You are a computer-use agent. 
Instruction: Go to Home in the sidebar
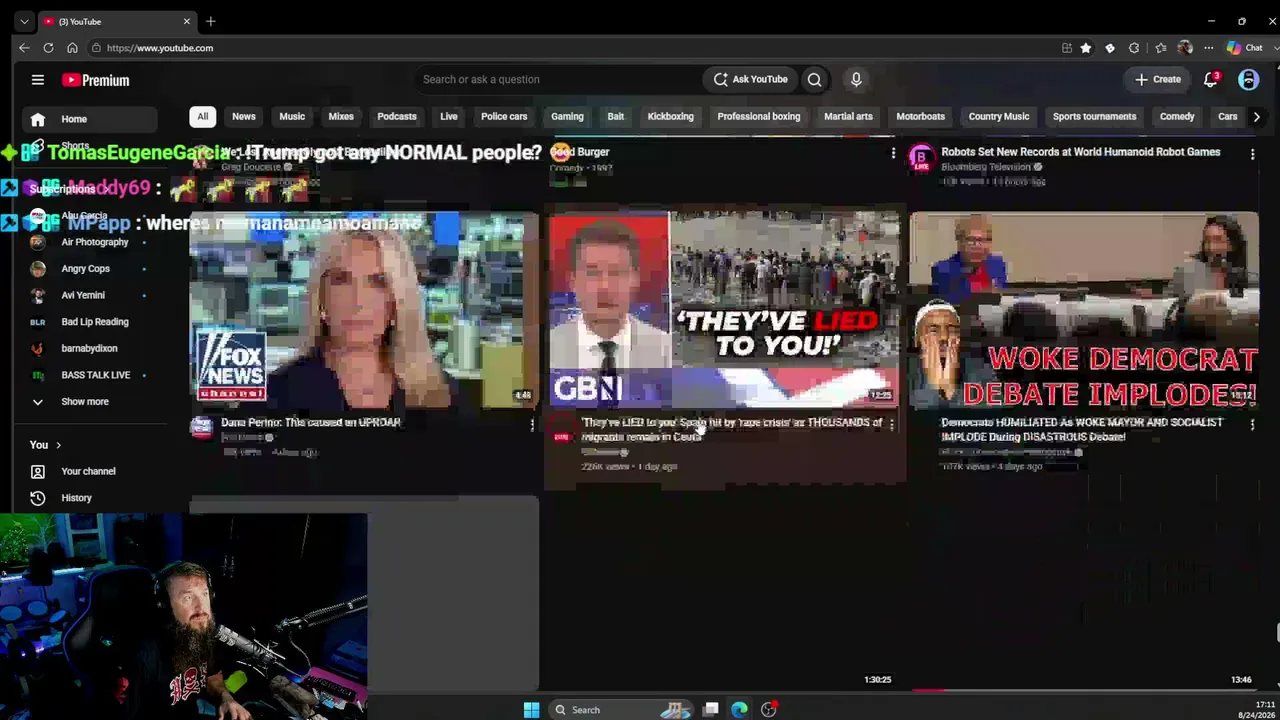pyautogui.click(x=88, y=119)
